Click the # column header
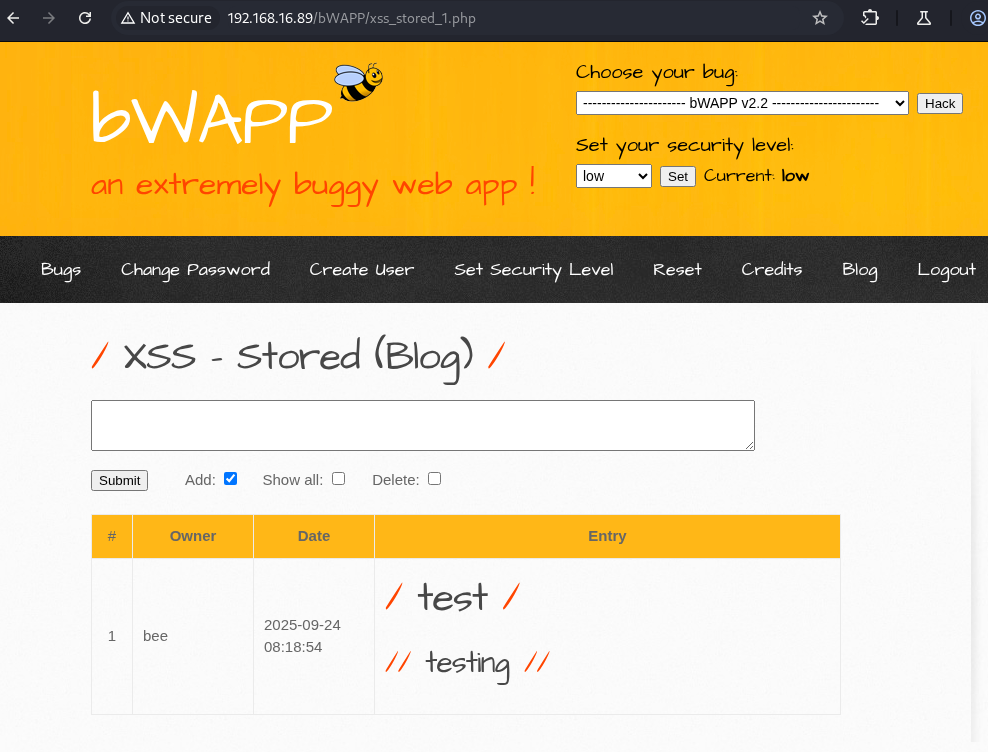Image resolution: width=988 pixels, height=752 pixels. click(112, 536)
